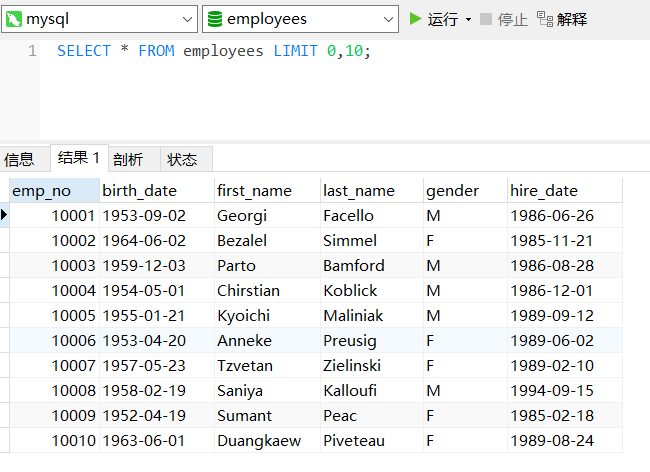Click the 运行 button label

(443, 19)
